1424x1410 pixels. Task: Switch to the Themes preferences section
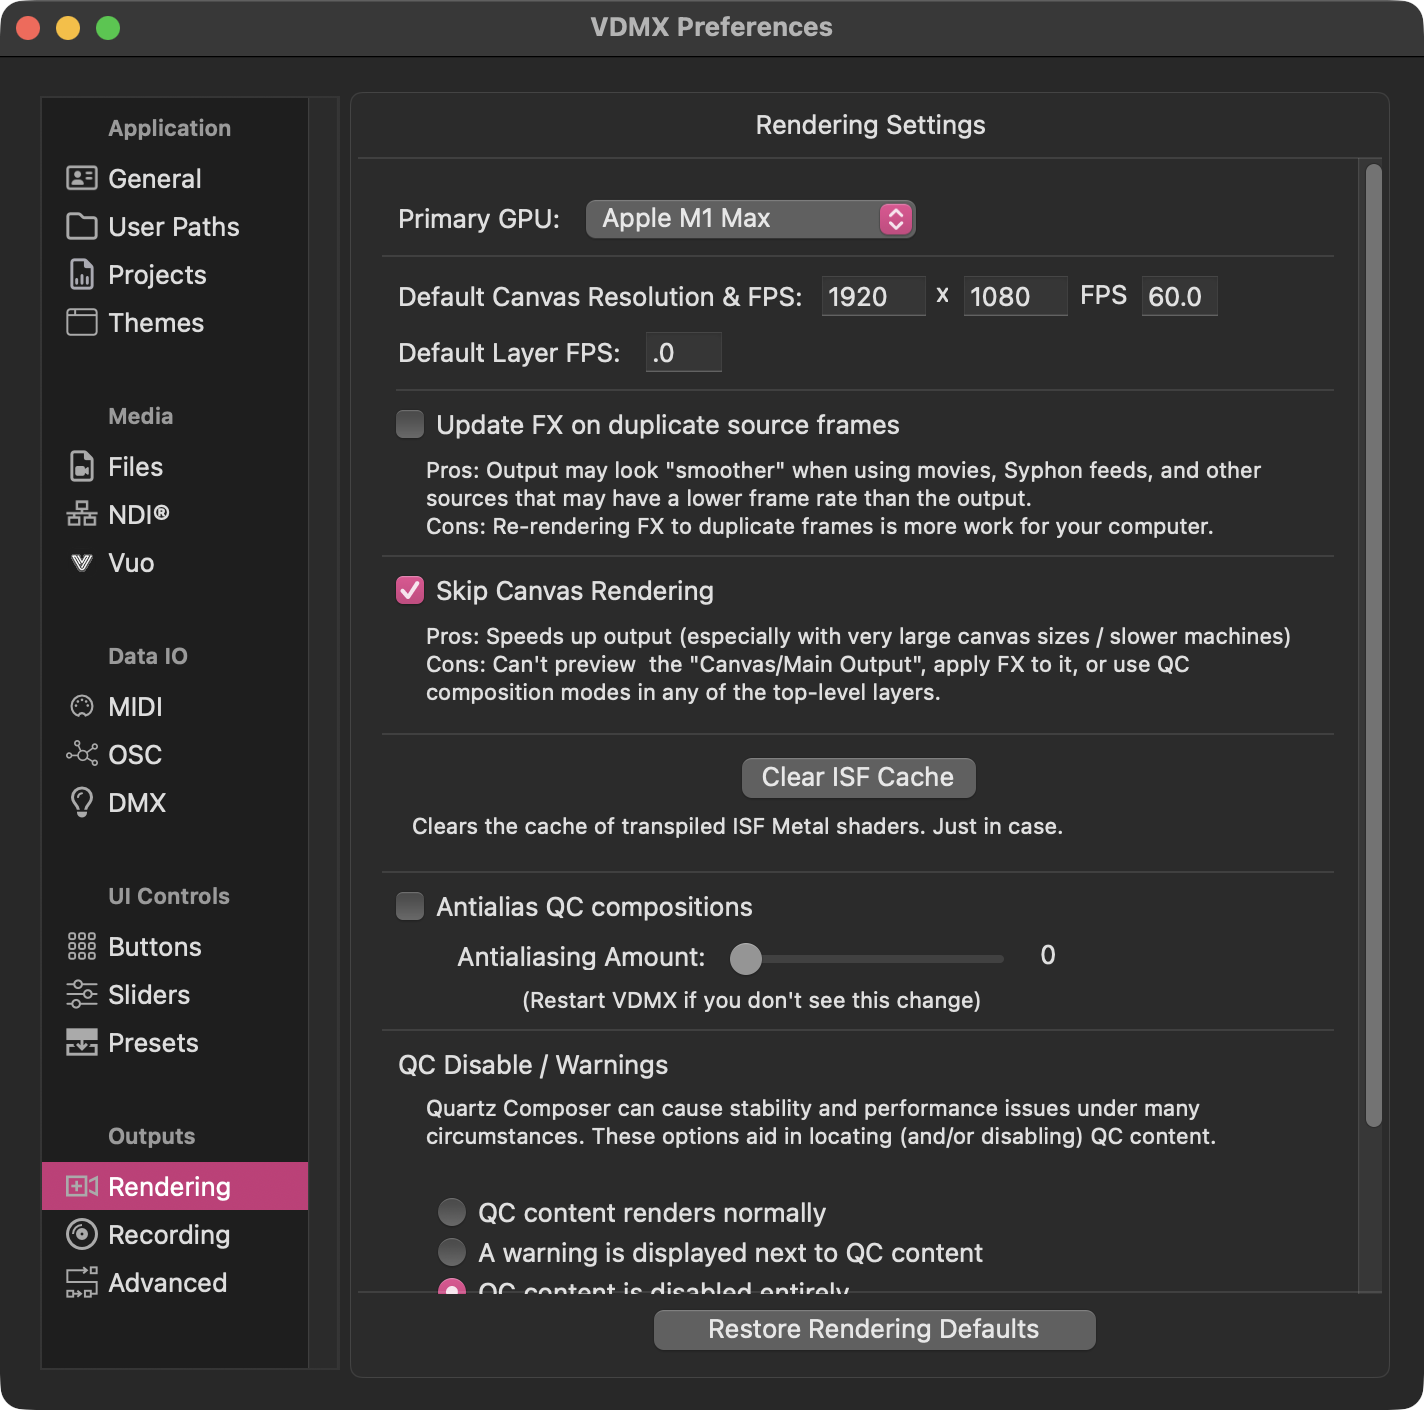click(156, 323)
